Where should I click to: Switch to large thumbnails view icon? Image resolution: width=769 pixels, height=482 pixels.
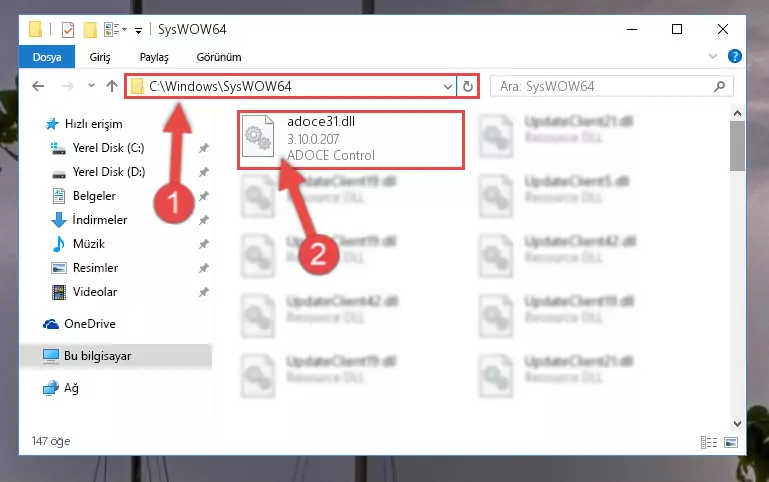(730, 442)
